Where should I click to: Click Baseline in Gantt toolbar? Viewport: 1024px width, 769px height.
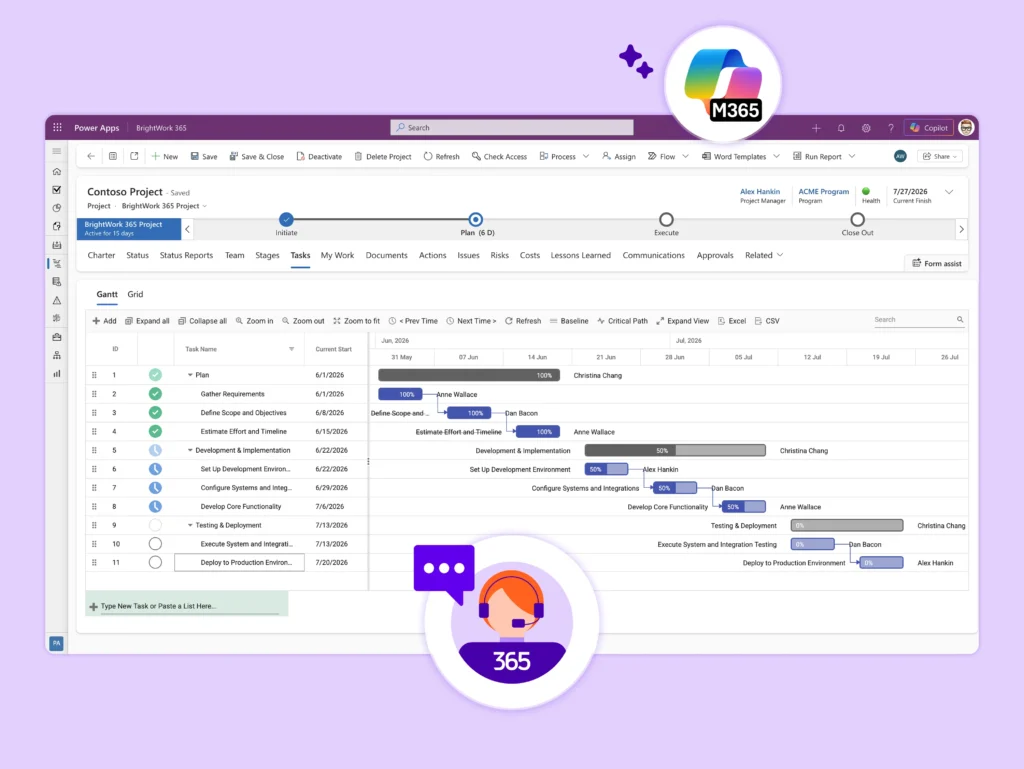click(569, 321)
